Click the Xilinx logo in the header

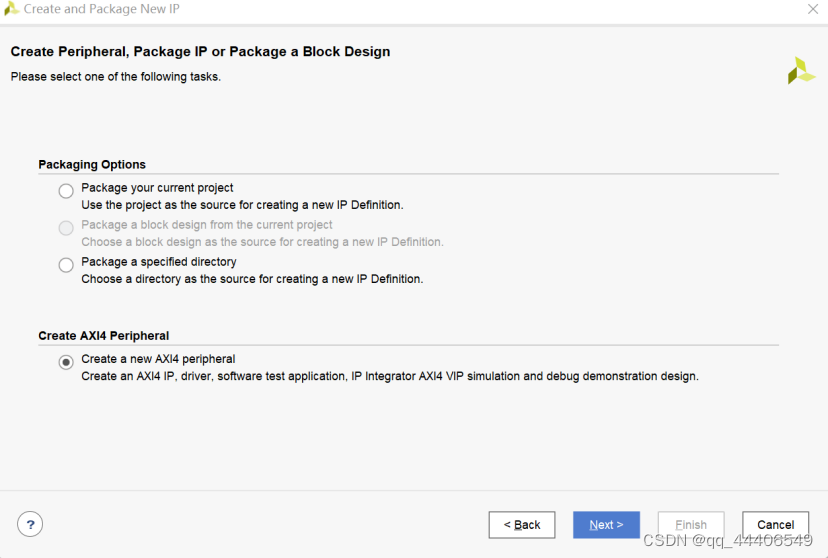coord(800,71)
